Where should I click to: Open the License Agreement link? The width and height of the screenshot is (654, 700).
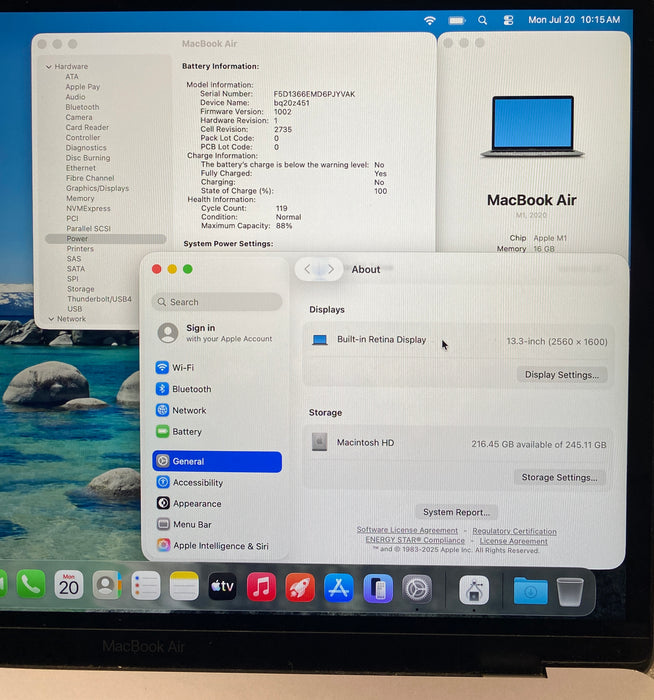click(x=513, y=541)
